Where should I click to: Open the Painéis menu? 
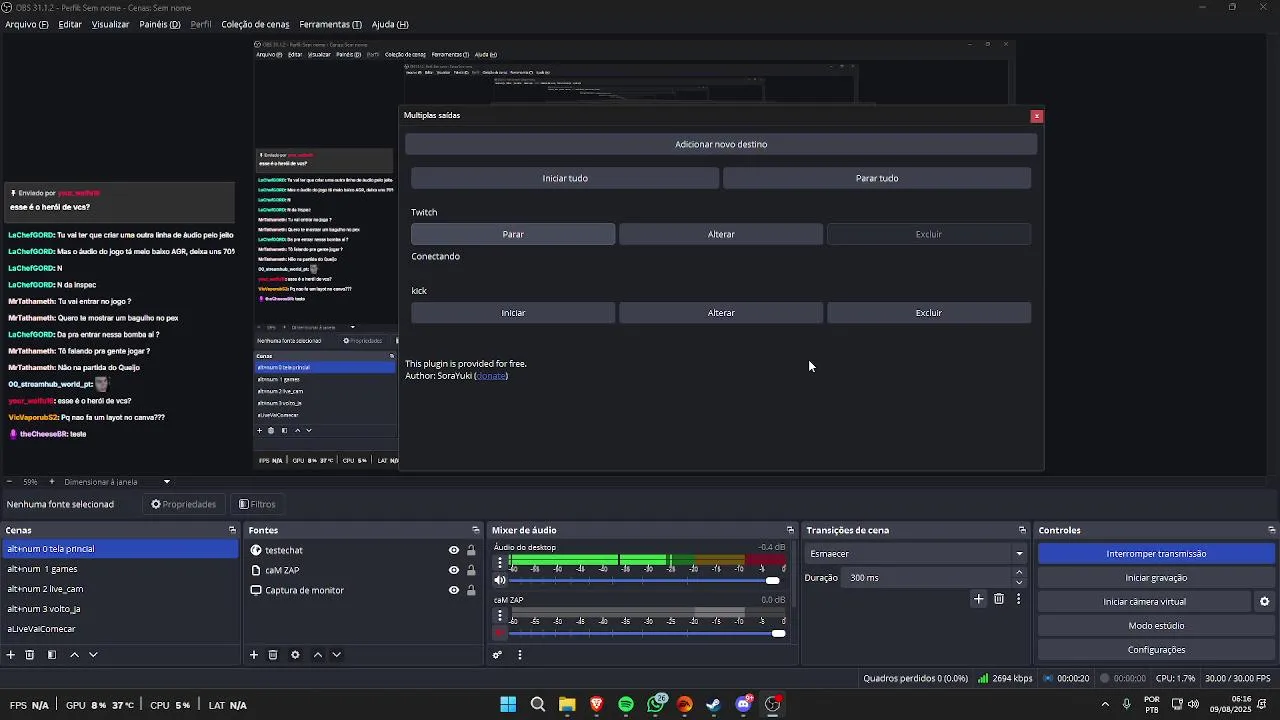160,24
